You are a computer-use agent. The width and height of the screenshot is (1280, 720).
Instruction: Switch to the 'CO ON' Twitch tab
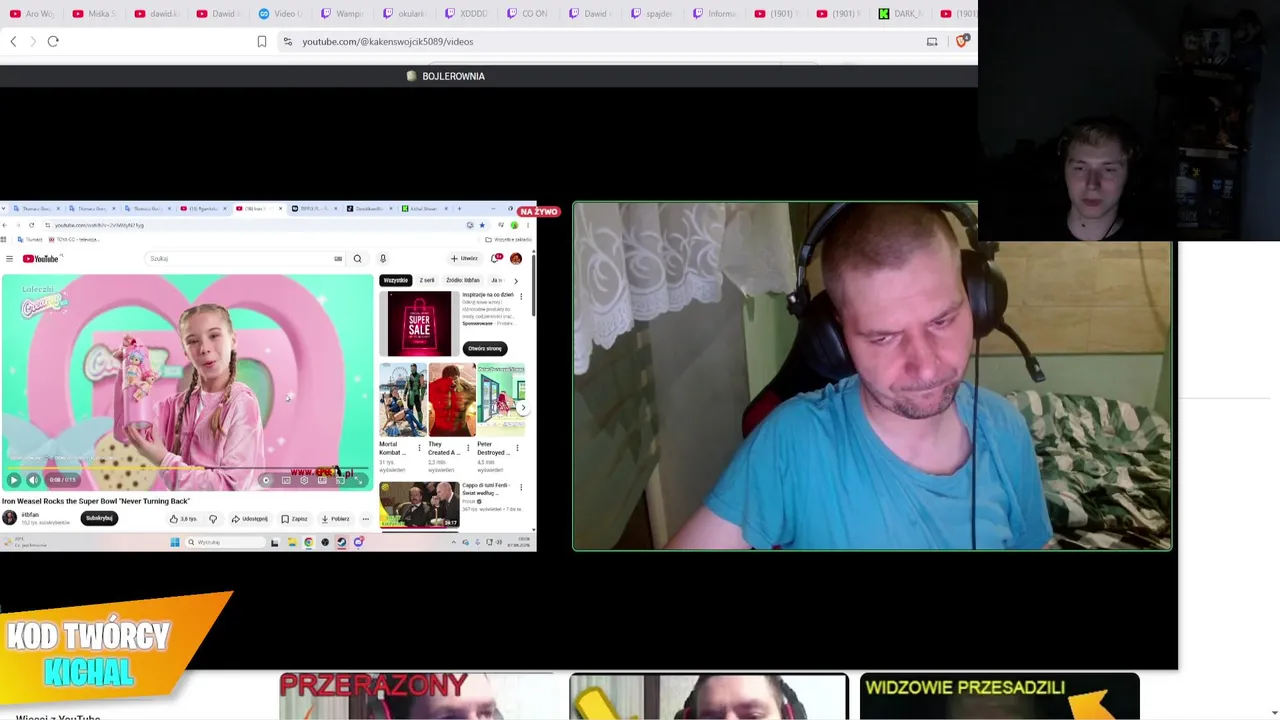pos(527,14)
